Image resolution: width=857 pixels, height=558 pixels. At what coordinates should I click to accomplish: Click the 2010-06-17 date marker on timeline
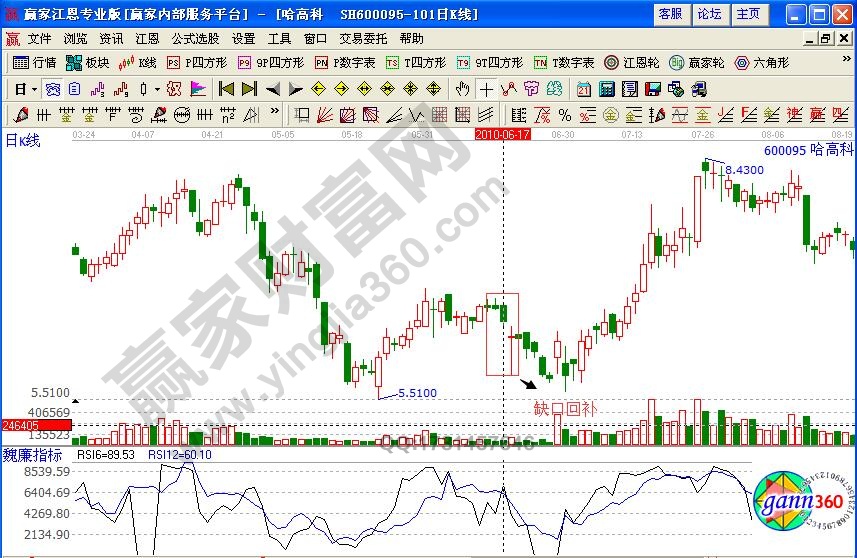(x=502, y=133)
